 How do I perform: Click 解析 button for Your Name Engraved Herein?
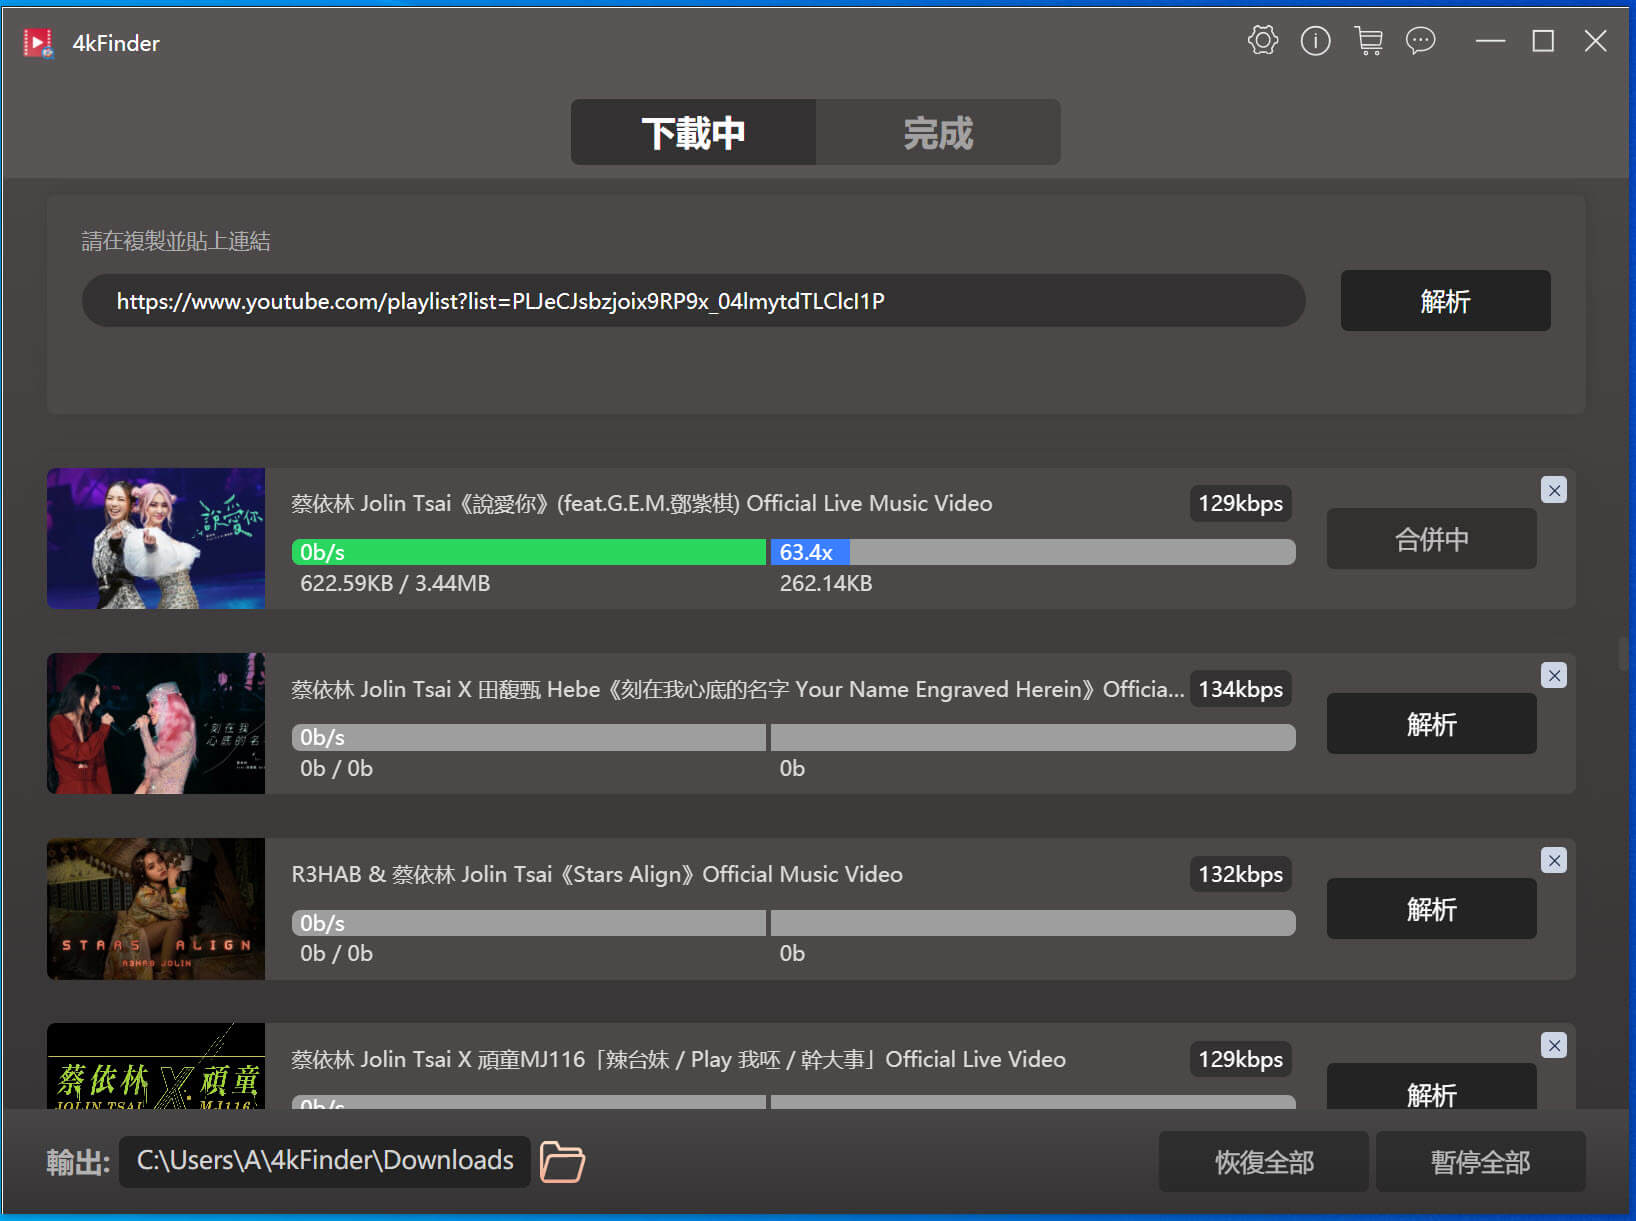(x=1431, y=724)
